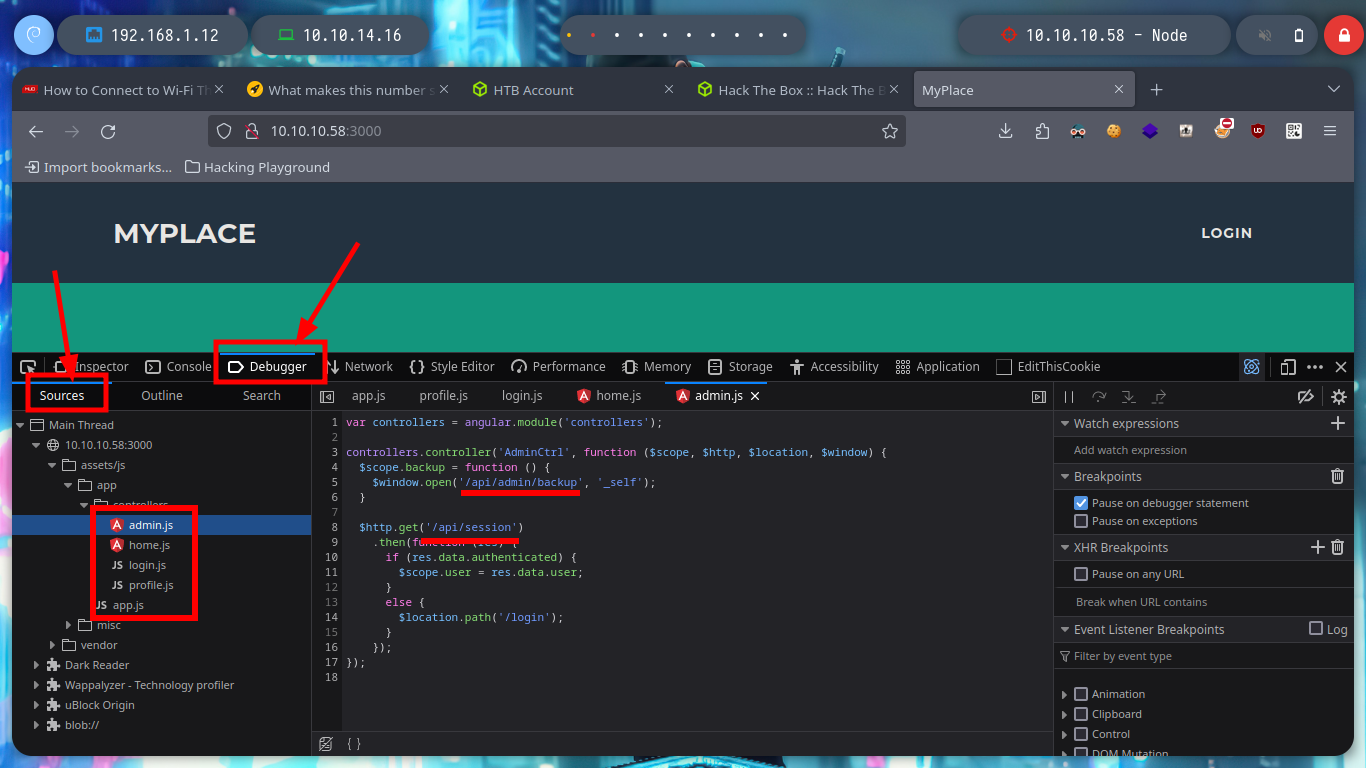Open the Storage devtools tab
This screenshot has height=768, width=1366.
740,367
